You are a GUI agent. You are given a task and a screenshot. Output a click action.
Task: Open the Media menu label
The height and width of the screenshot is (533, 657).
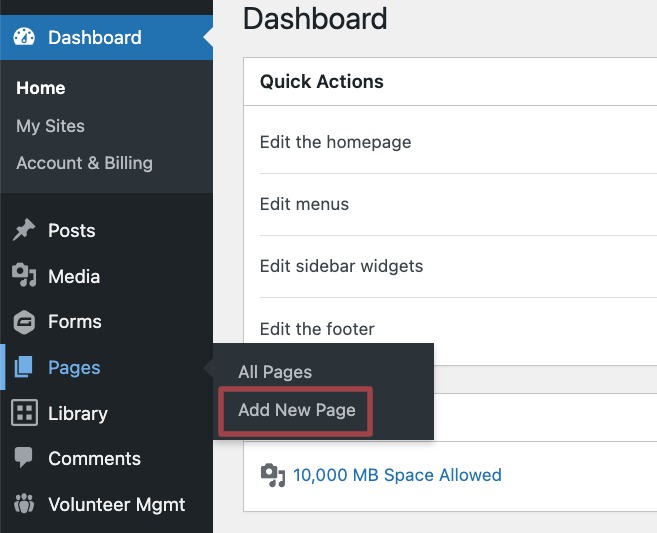(x=74, y=277)
